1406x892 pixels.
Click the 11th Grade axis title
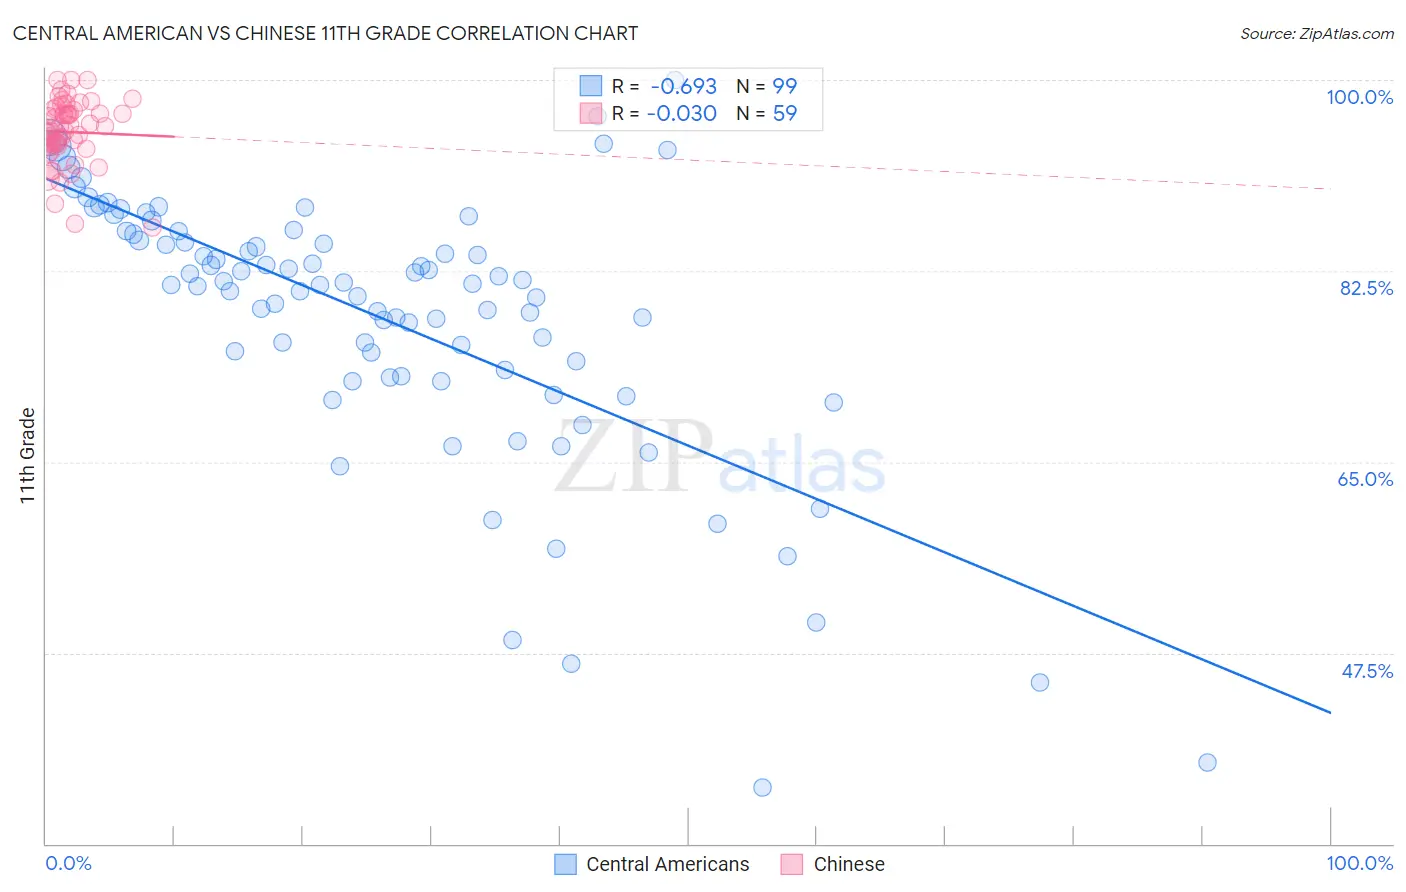pyautogui.click(x=28, y=455)
